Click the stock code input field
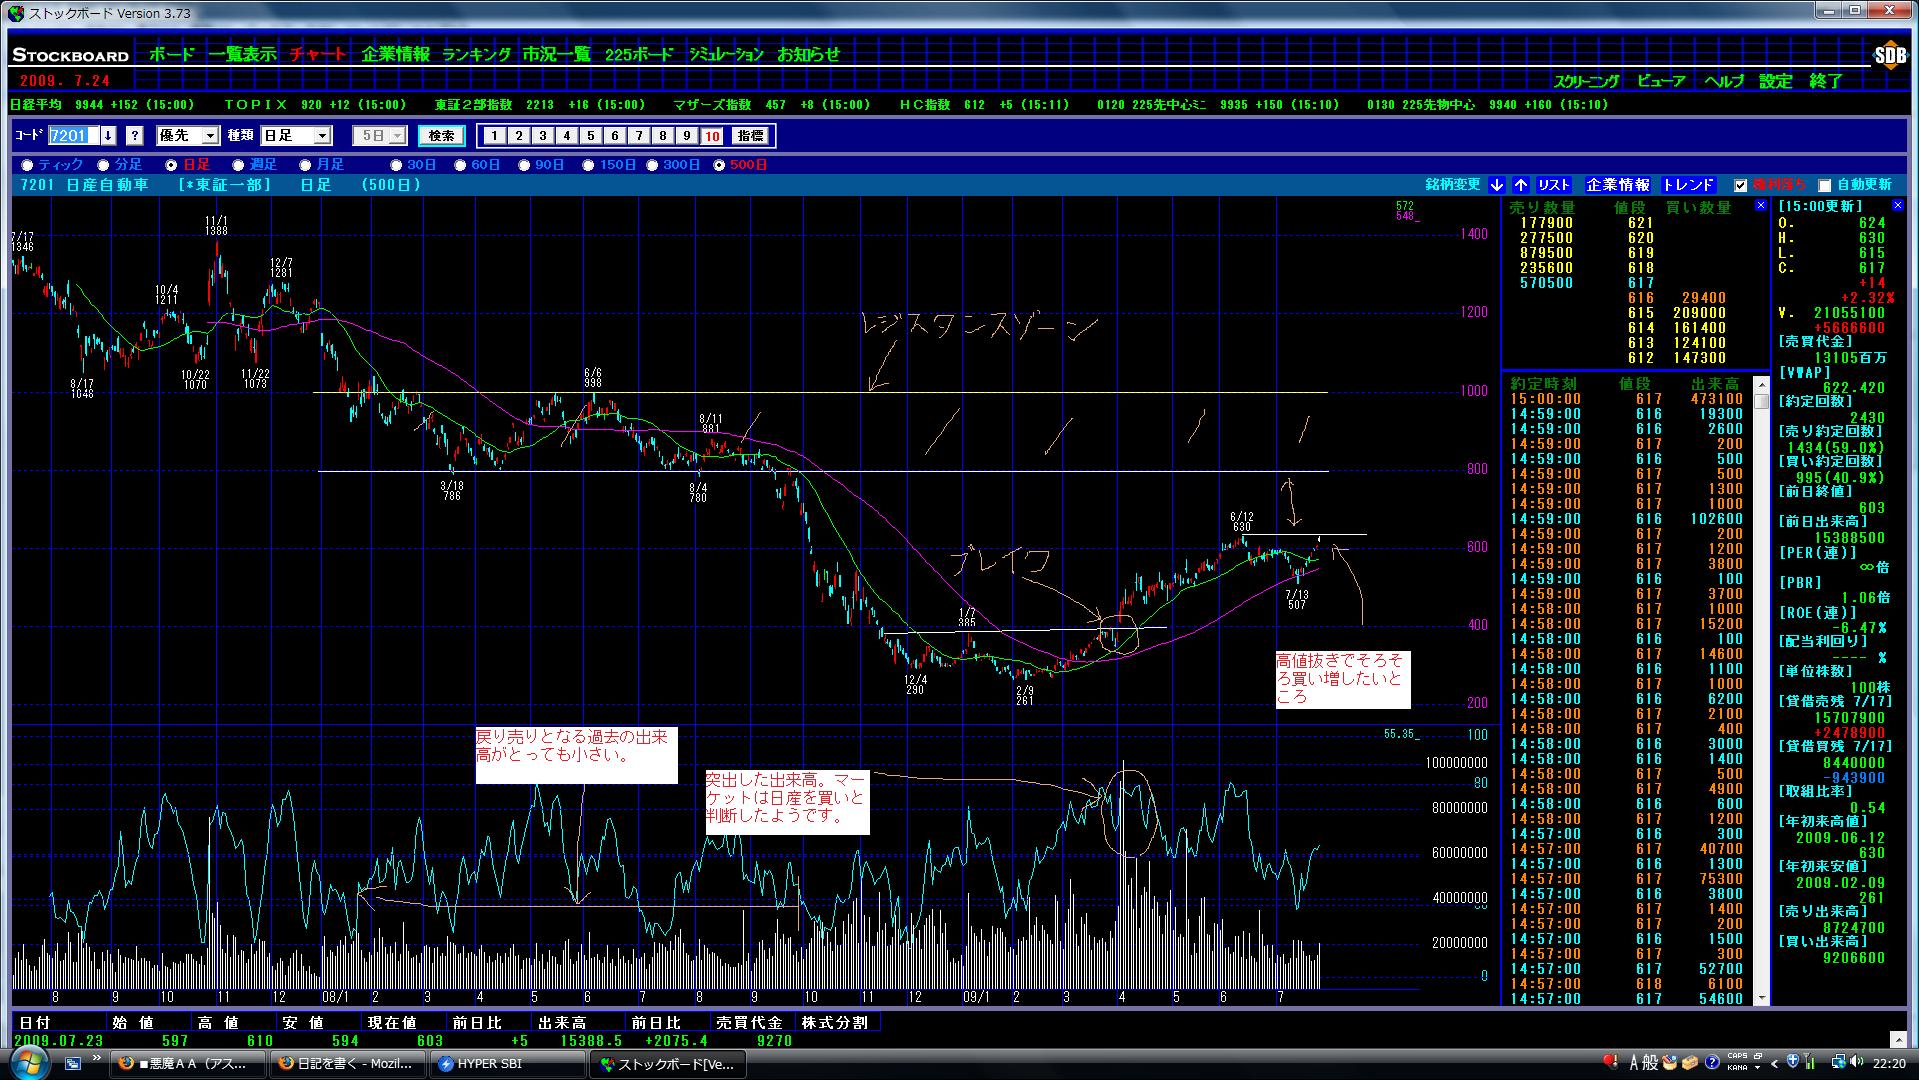Screen dimensions: 1919x1080 pos(72,136)
